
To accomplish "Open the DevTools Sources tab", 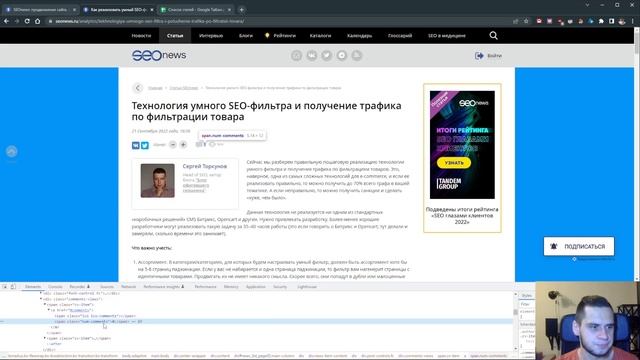I will [107, 287].
